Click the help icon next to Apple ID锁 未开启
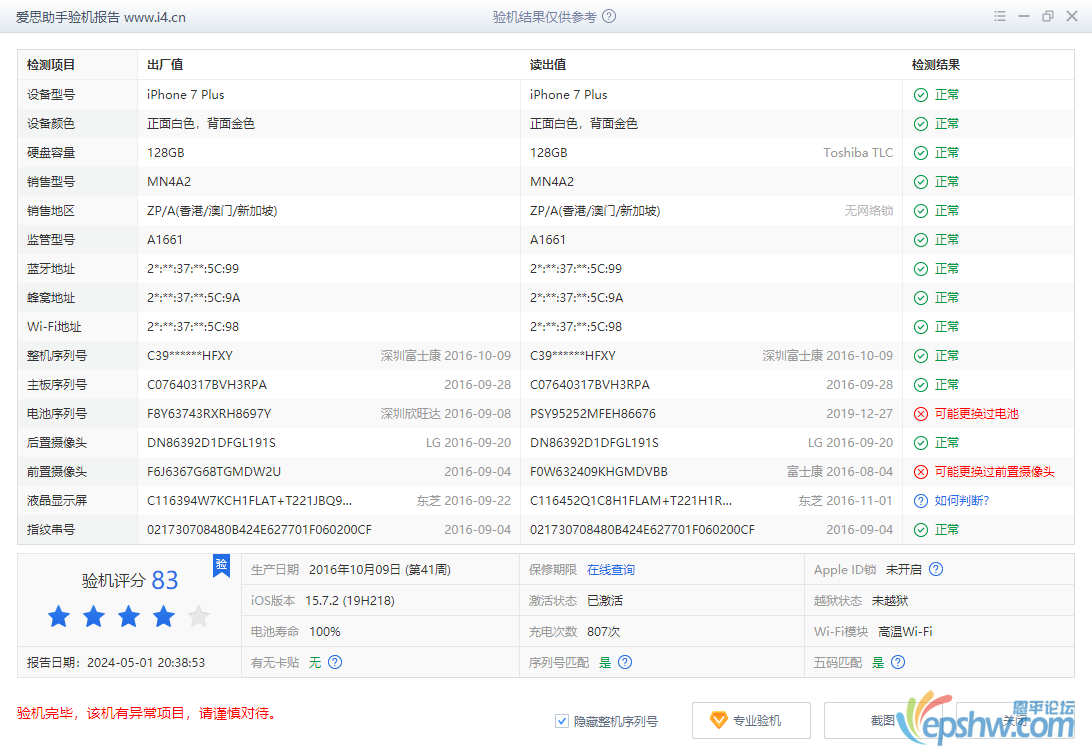 tap(936, 569)
